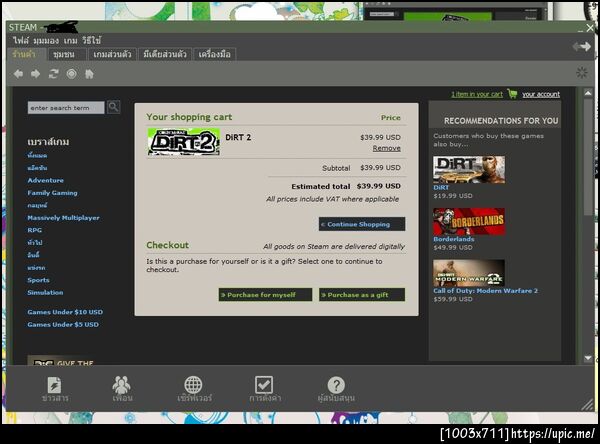Remove DiRT 2 from the cart
600x444 pixels.
point(386,148)
